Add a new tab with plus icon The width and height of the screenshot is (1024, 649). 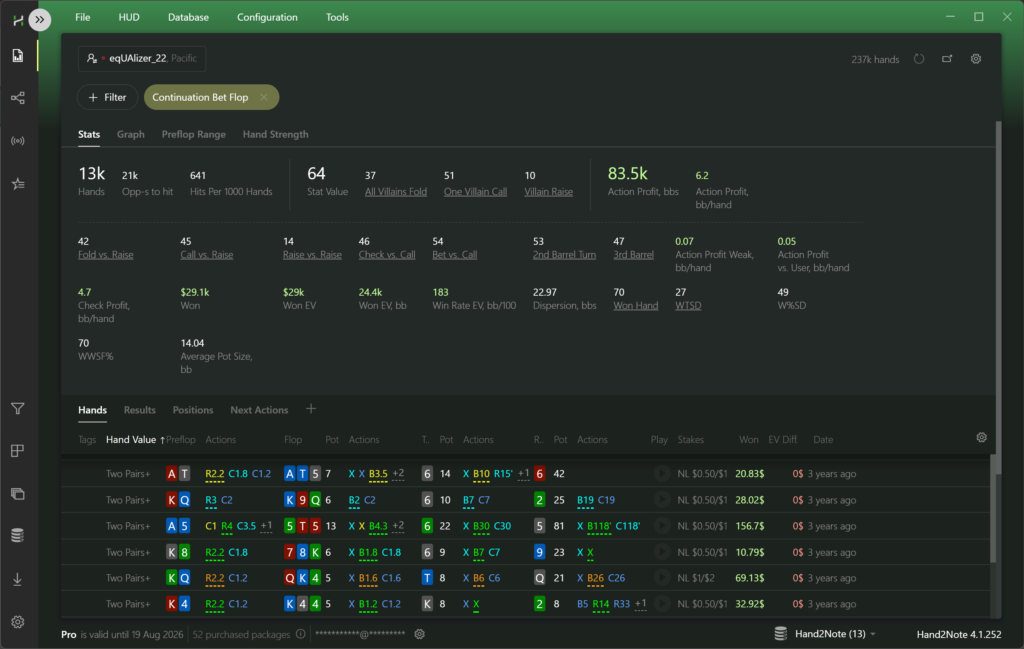pos(311,409)
